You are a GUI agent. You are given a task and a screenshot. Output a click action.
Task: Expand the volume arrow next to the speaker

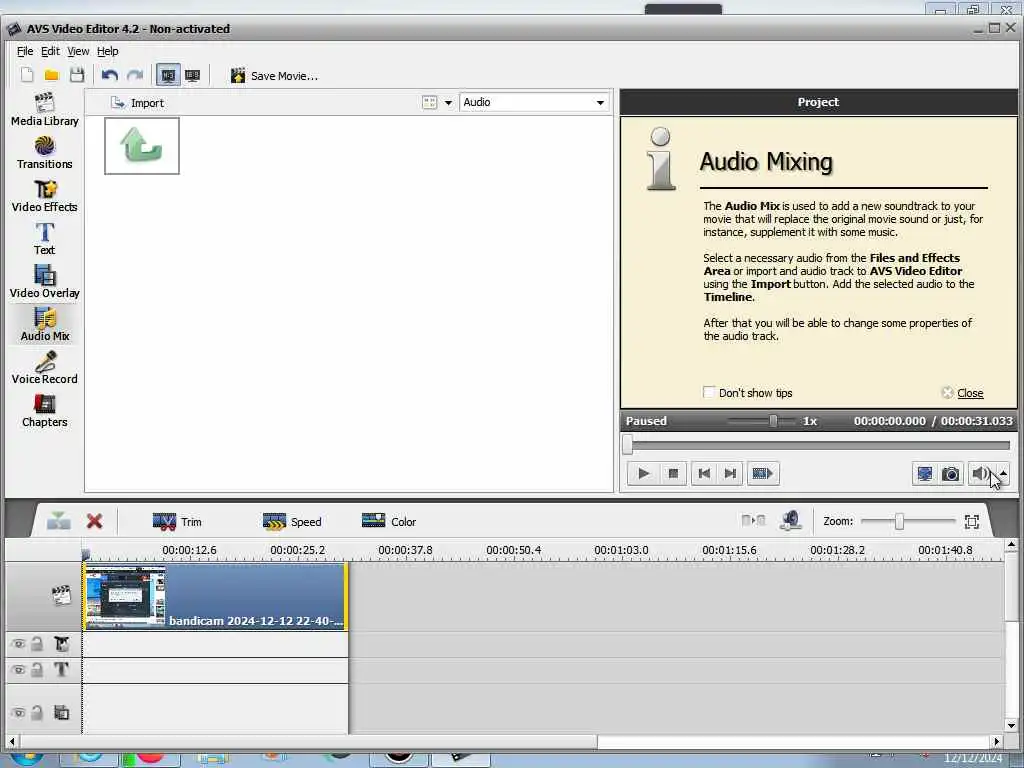(x=1003, y=473)
